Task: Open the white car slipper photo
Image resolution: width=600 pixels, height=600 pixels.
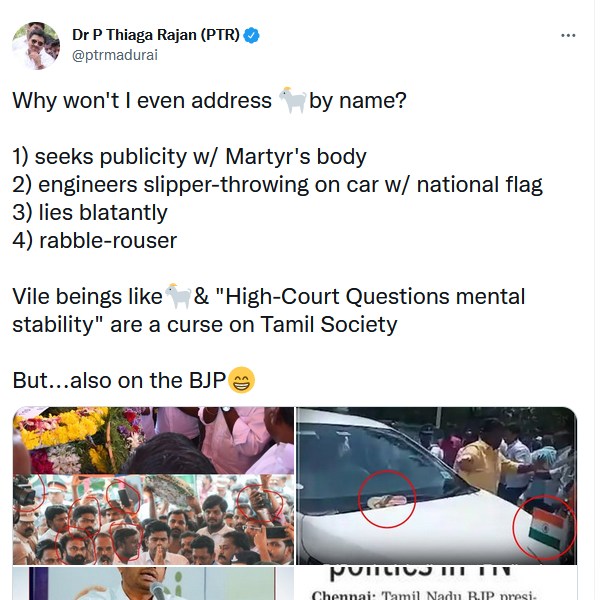Action: coord(437,486)
